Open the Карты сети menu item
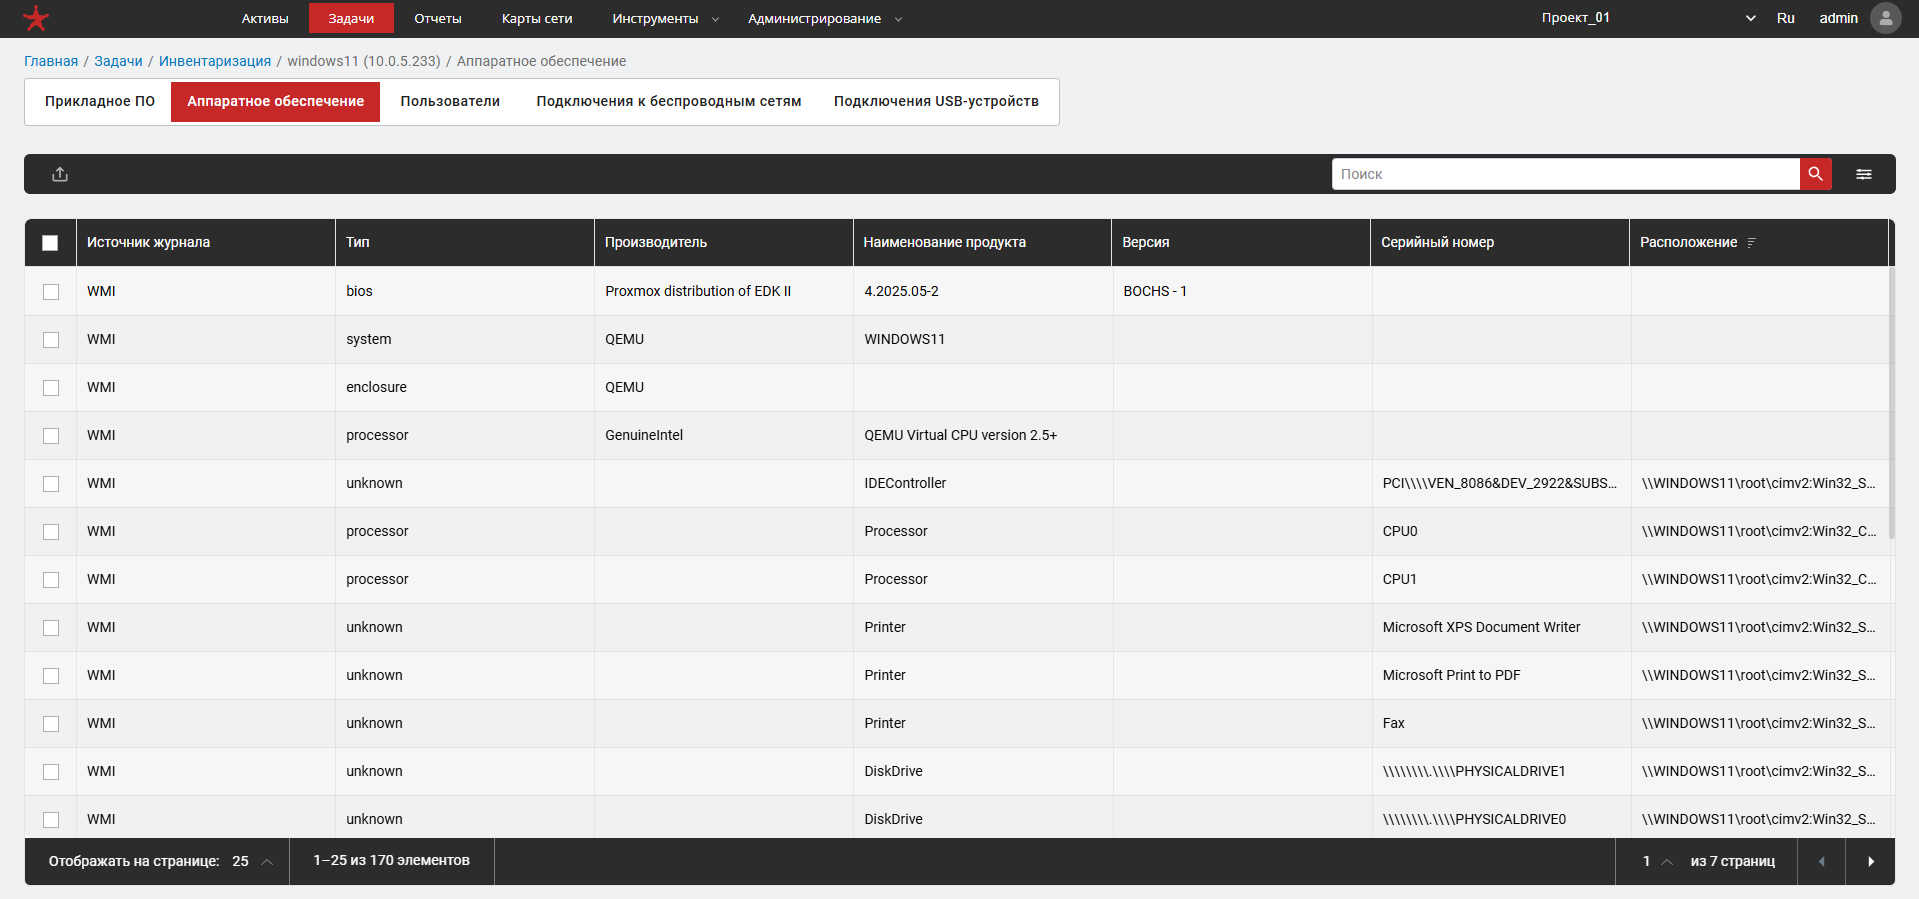The height and width of the screenshot is (899, 1919). [537, 18]
